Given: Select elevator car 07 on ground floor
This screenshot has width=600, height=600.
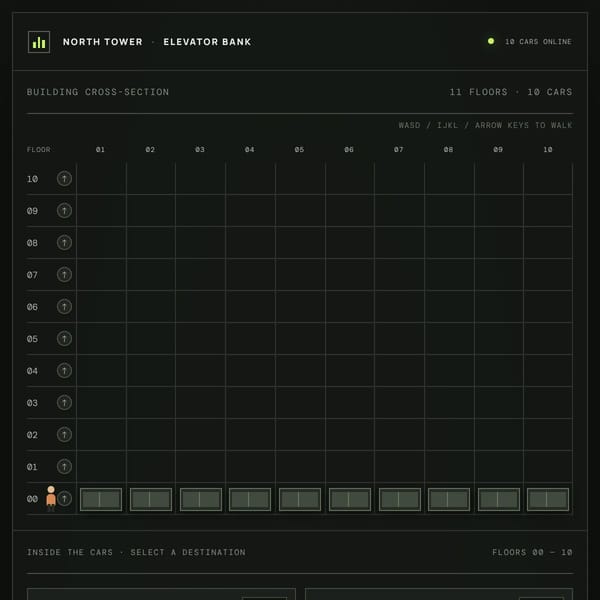Looking at the screenshot, I should click(400, 499).
